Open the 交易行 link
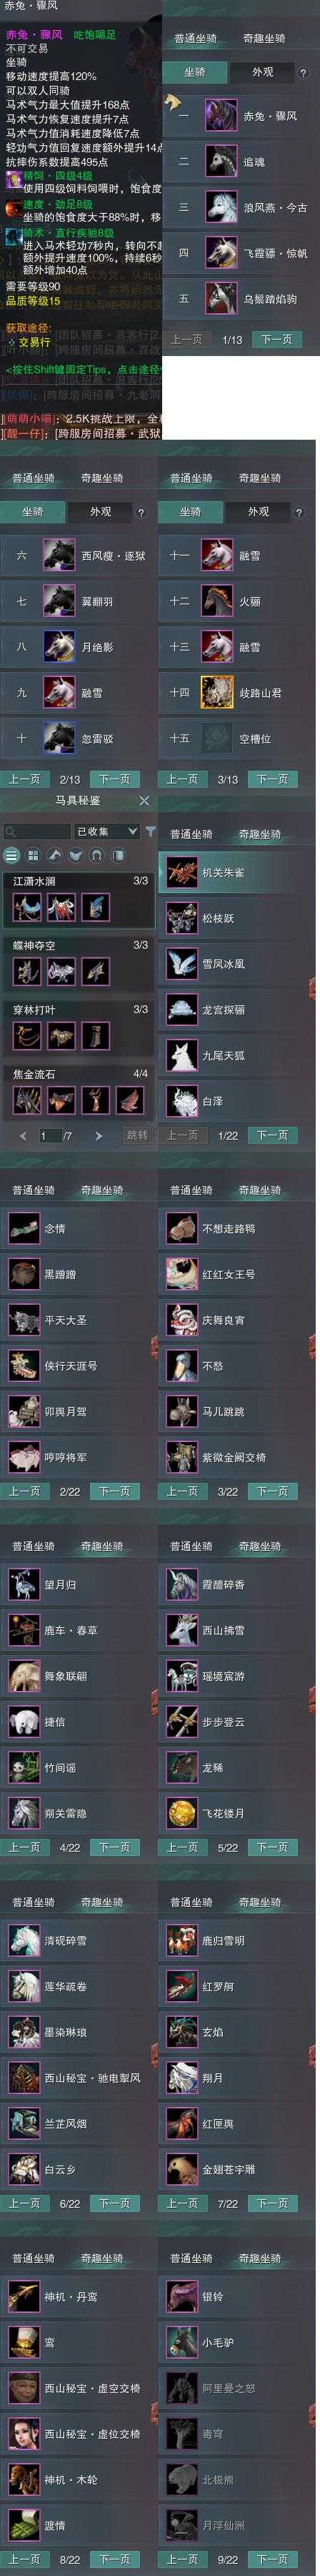Screen dimensions: 320x2576 [34, 342]
